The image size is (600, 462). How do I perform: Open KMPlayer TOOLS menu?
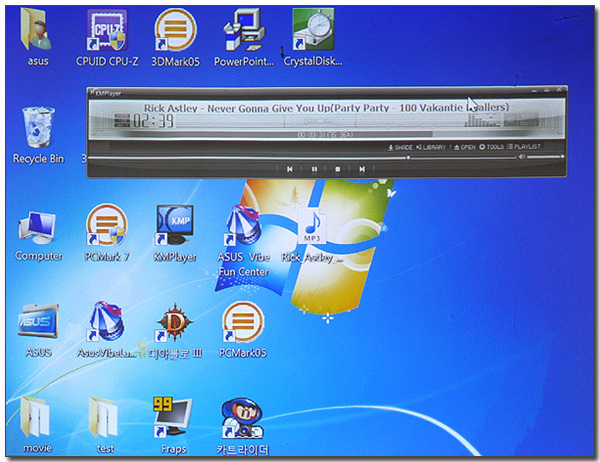pyautogui.click(x=491, y=147)
